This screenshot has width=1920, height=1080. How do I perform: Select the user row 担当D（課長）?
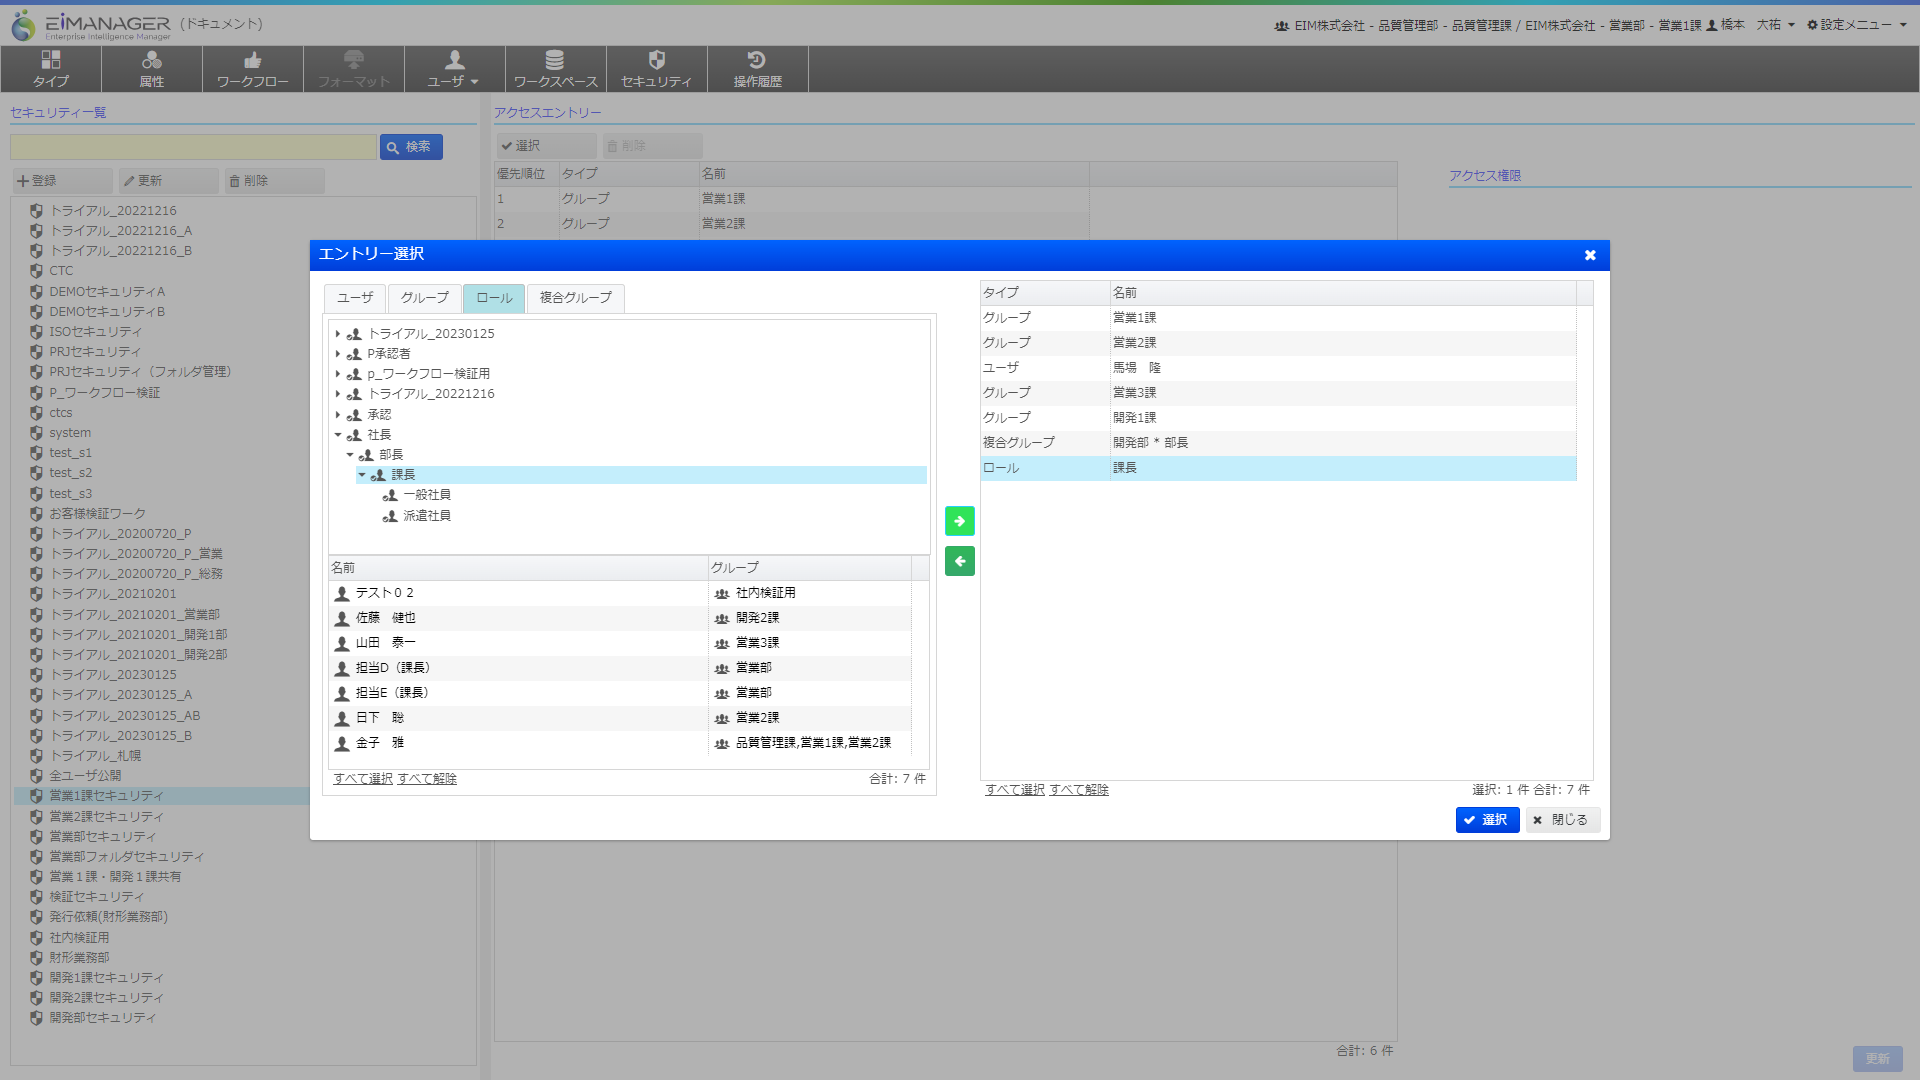point(620,668)
